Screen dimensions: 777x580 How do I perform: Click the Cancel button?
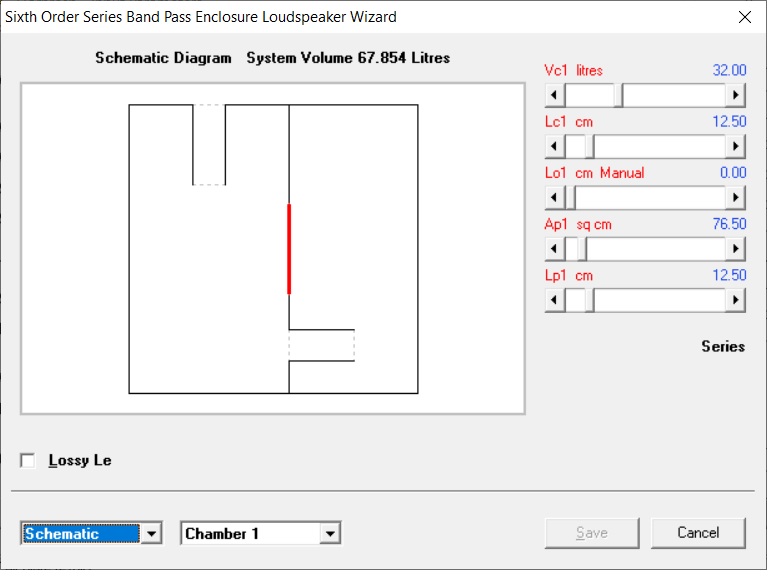[x=698, y=533]
